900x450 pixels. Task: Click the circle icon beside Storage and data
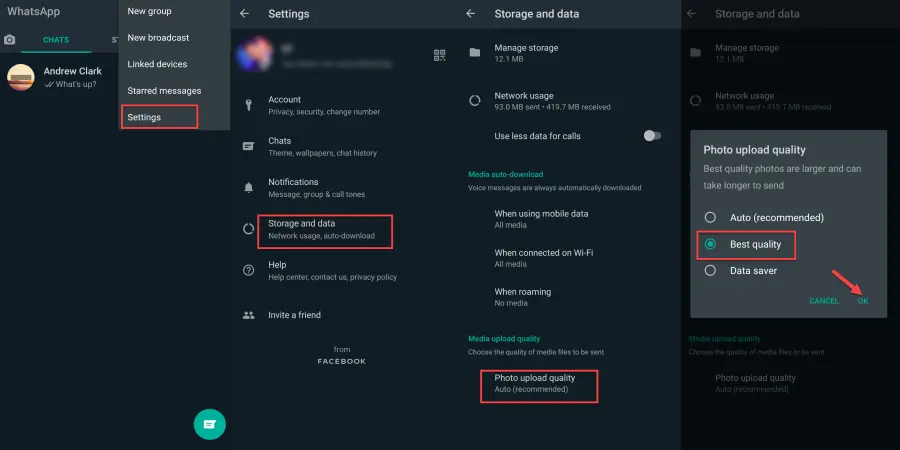coord(249,229)
